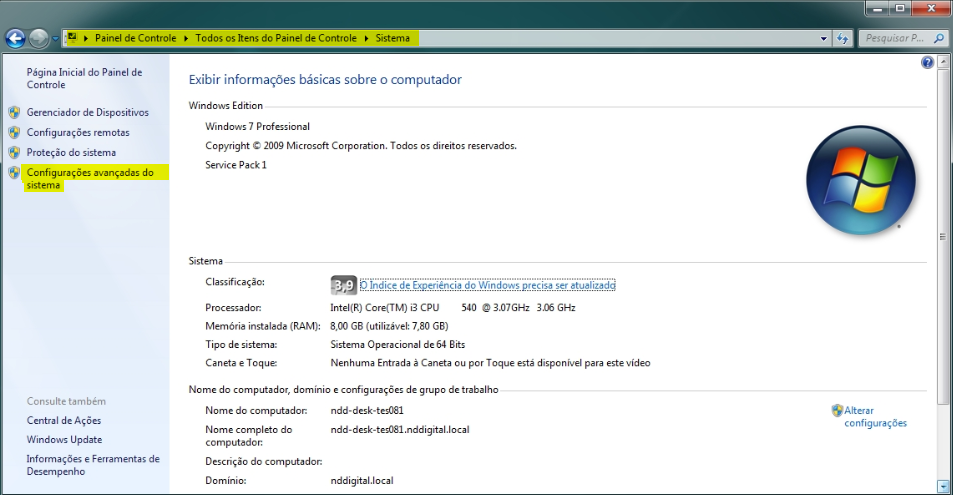
Task: Click Alterar configurações link
Action: [x=875, y=417]
